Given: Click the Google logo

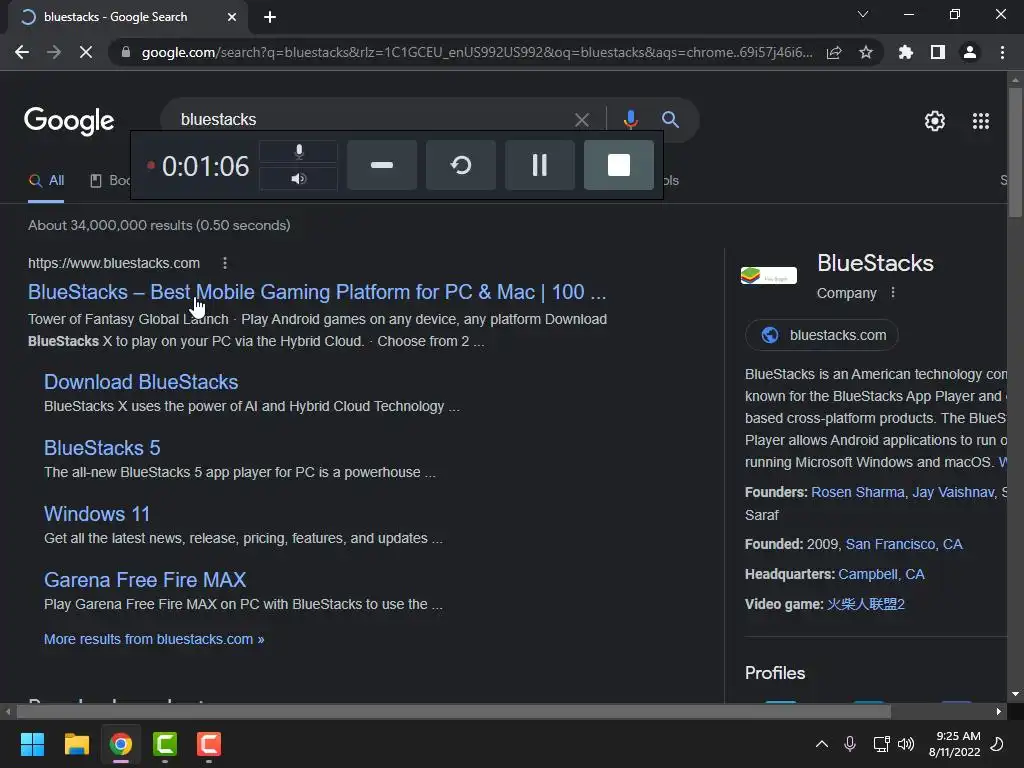Looking at the screenshot, I should [69, 121].
